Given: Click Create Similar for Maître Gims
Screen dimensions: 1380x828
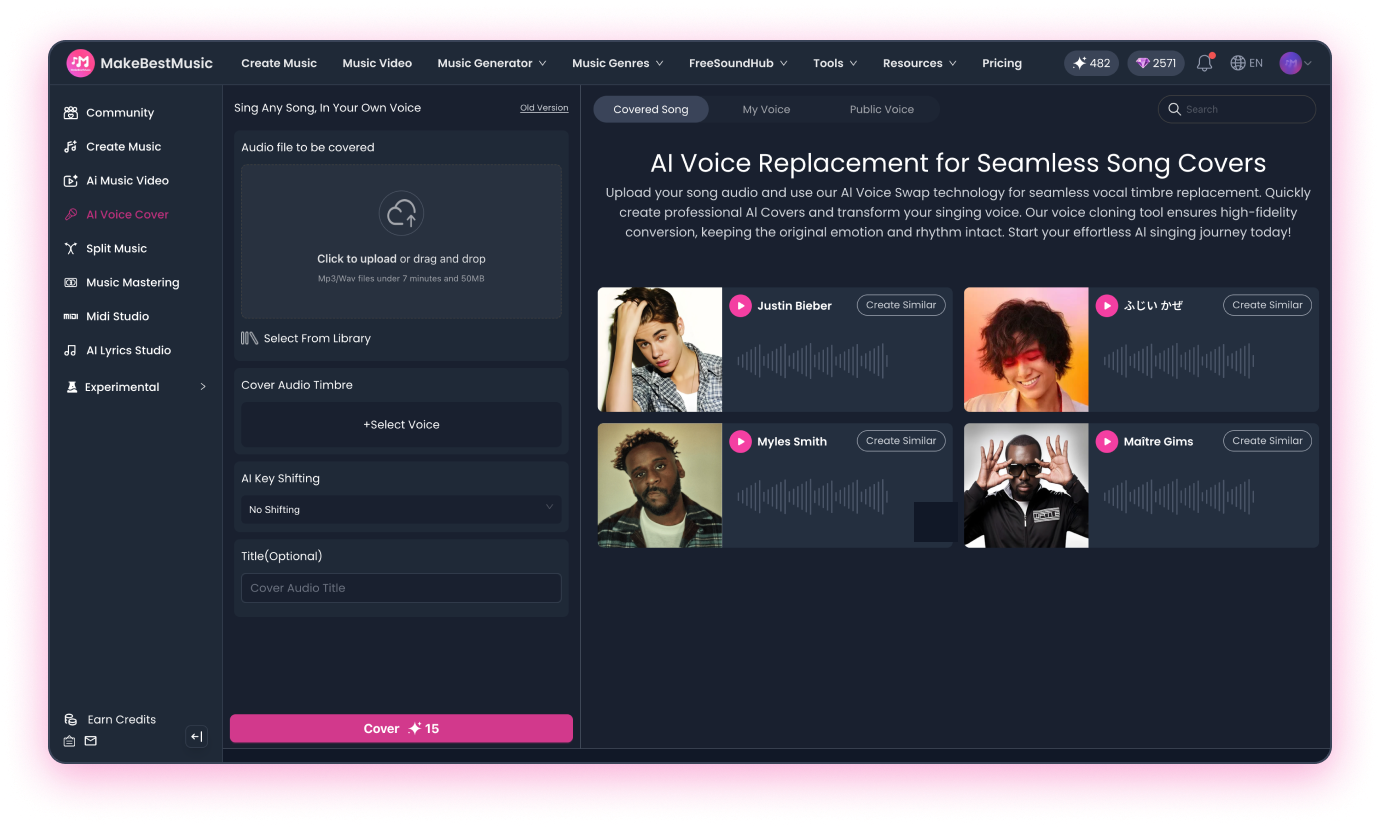Looking at the screenshot, I should (1267, 440).
